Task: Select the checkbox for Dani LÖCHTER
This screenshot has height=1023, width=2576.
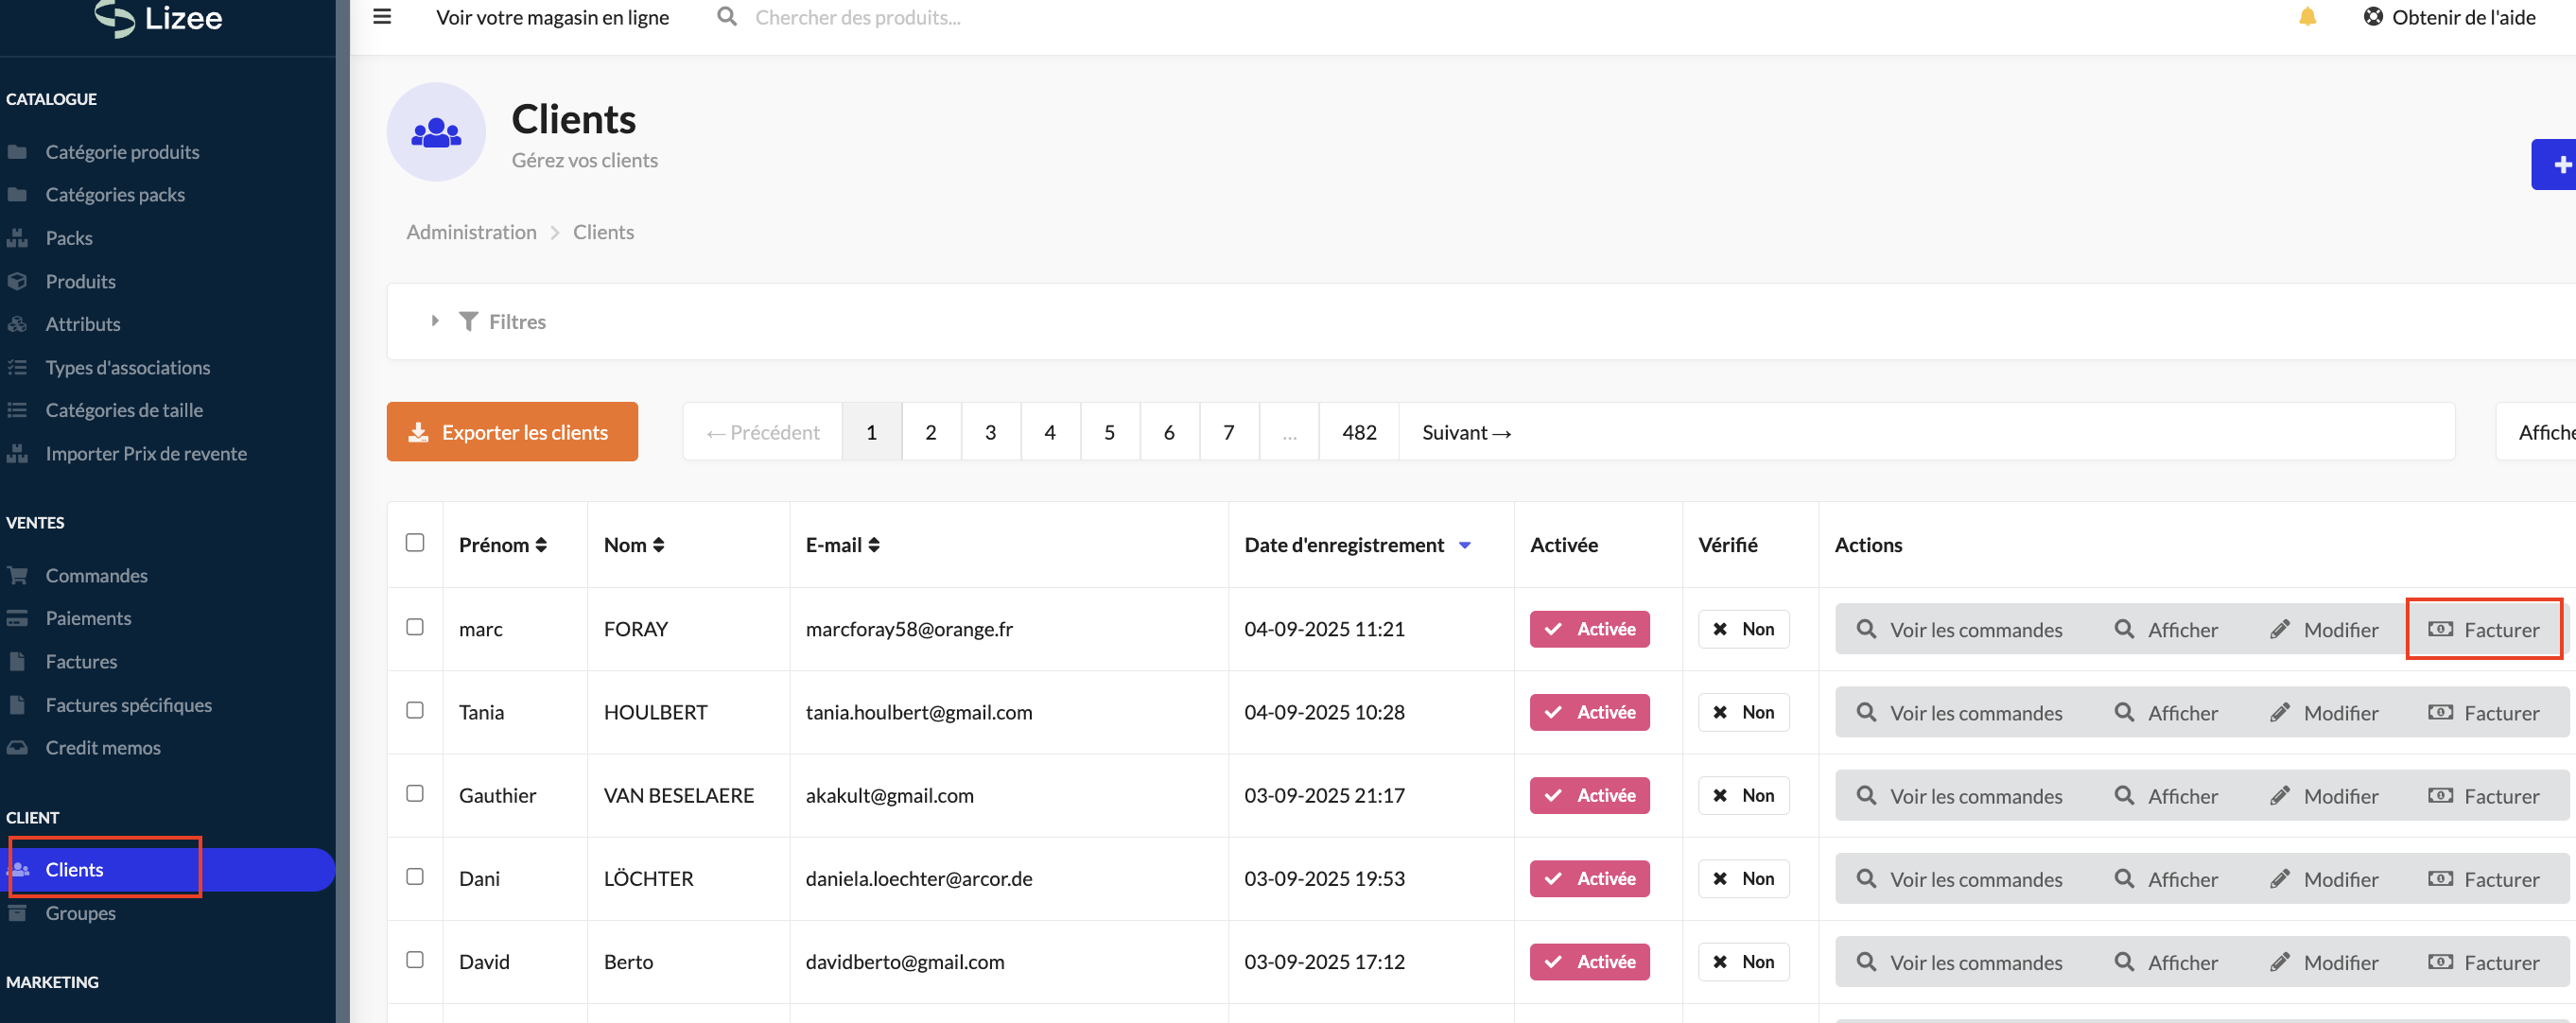Action: coord(415,876)
